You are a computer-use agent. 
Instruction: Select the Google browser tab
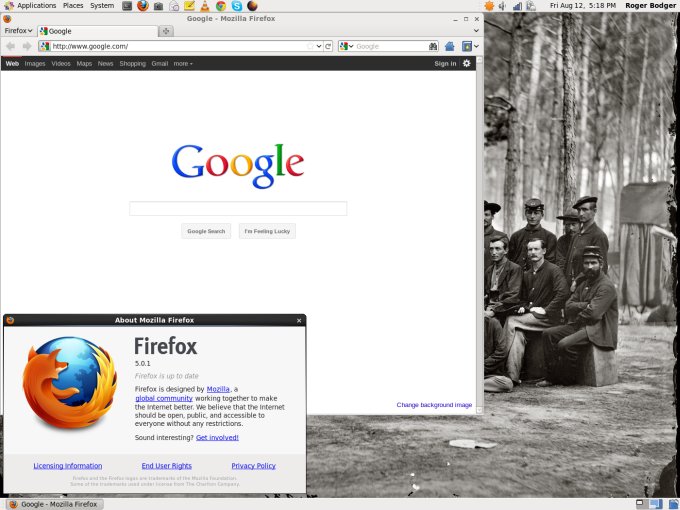[x=98, y=31]
